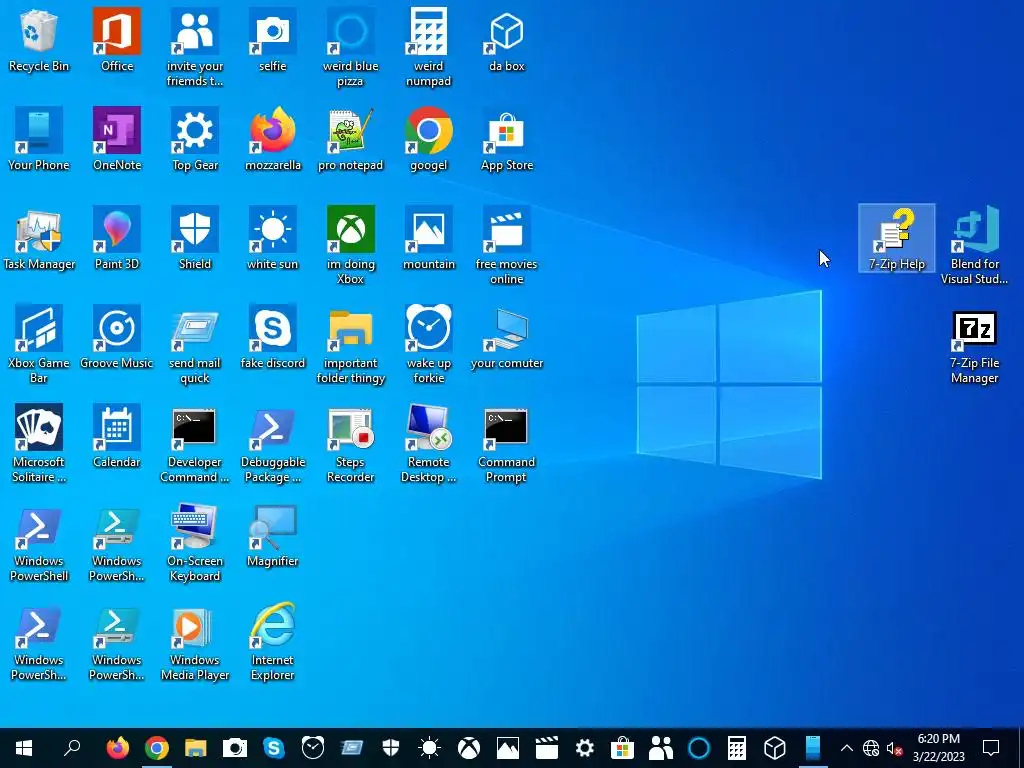Click the 'da box' desktop icon
1024x768 pixels.
[x=507, y=40]
